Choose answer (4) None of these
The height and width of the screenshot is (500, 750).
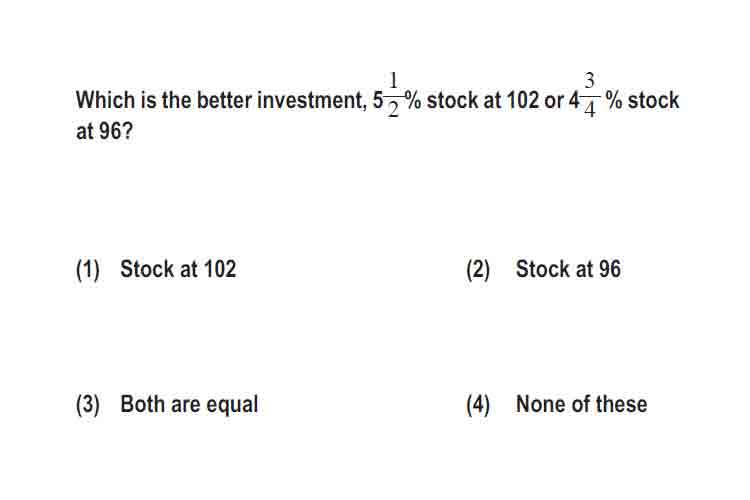click(x=557, y=404)
